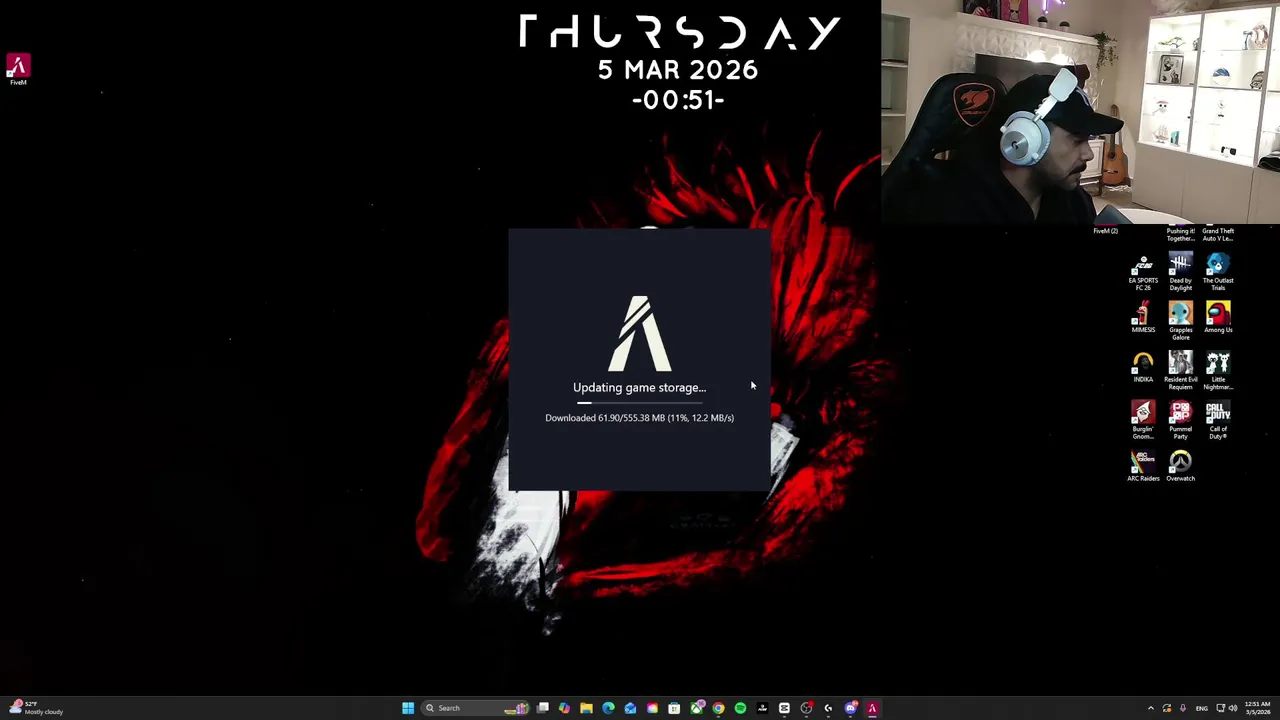1280x720 pixels.
Task: Launch Microsoft Edge from the taskbar
Action: 608,708
